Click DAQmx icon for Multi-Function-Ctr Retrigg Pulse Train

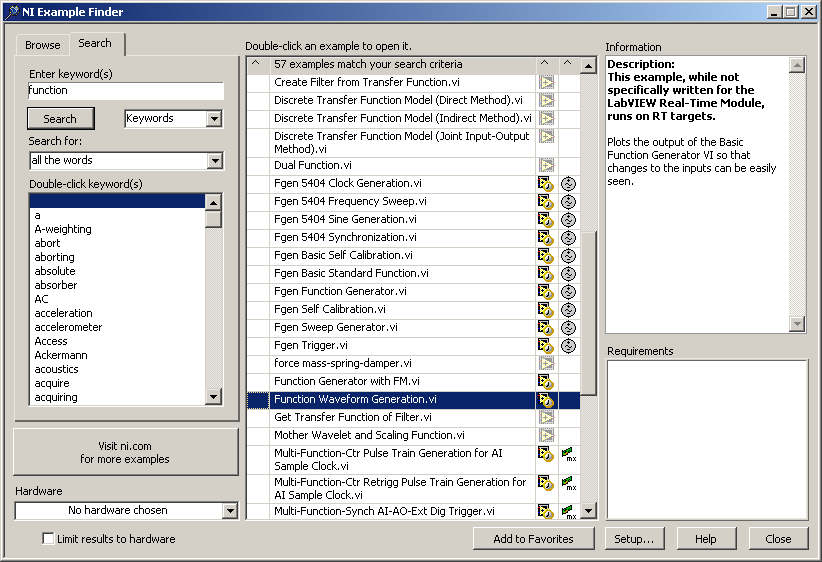tap(568, 483)
